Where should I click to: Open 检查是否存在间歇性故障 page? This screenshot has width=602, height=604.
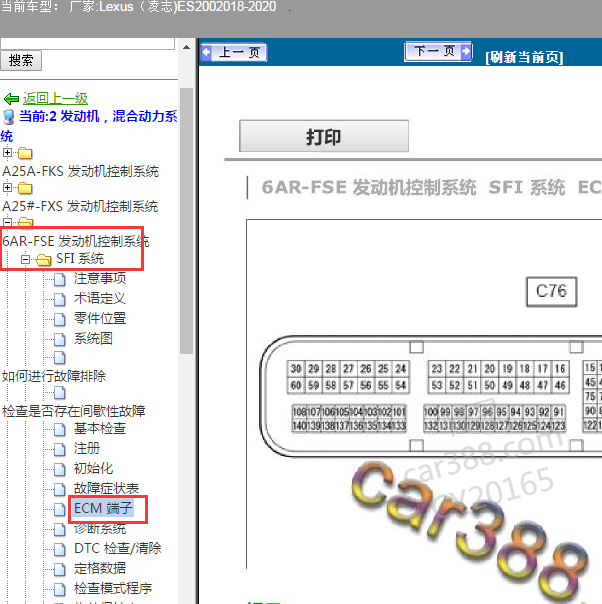tap(74, 411)
